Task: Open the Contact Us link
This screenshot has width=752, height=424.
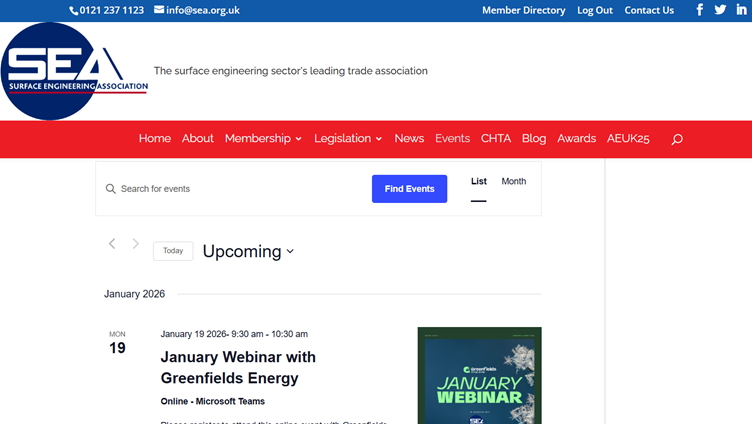Action: (649, 10)
